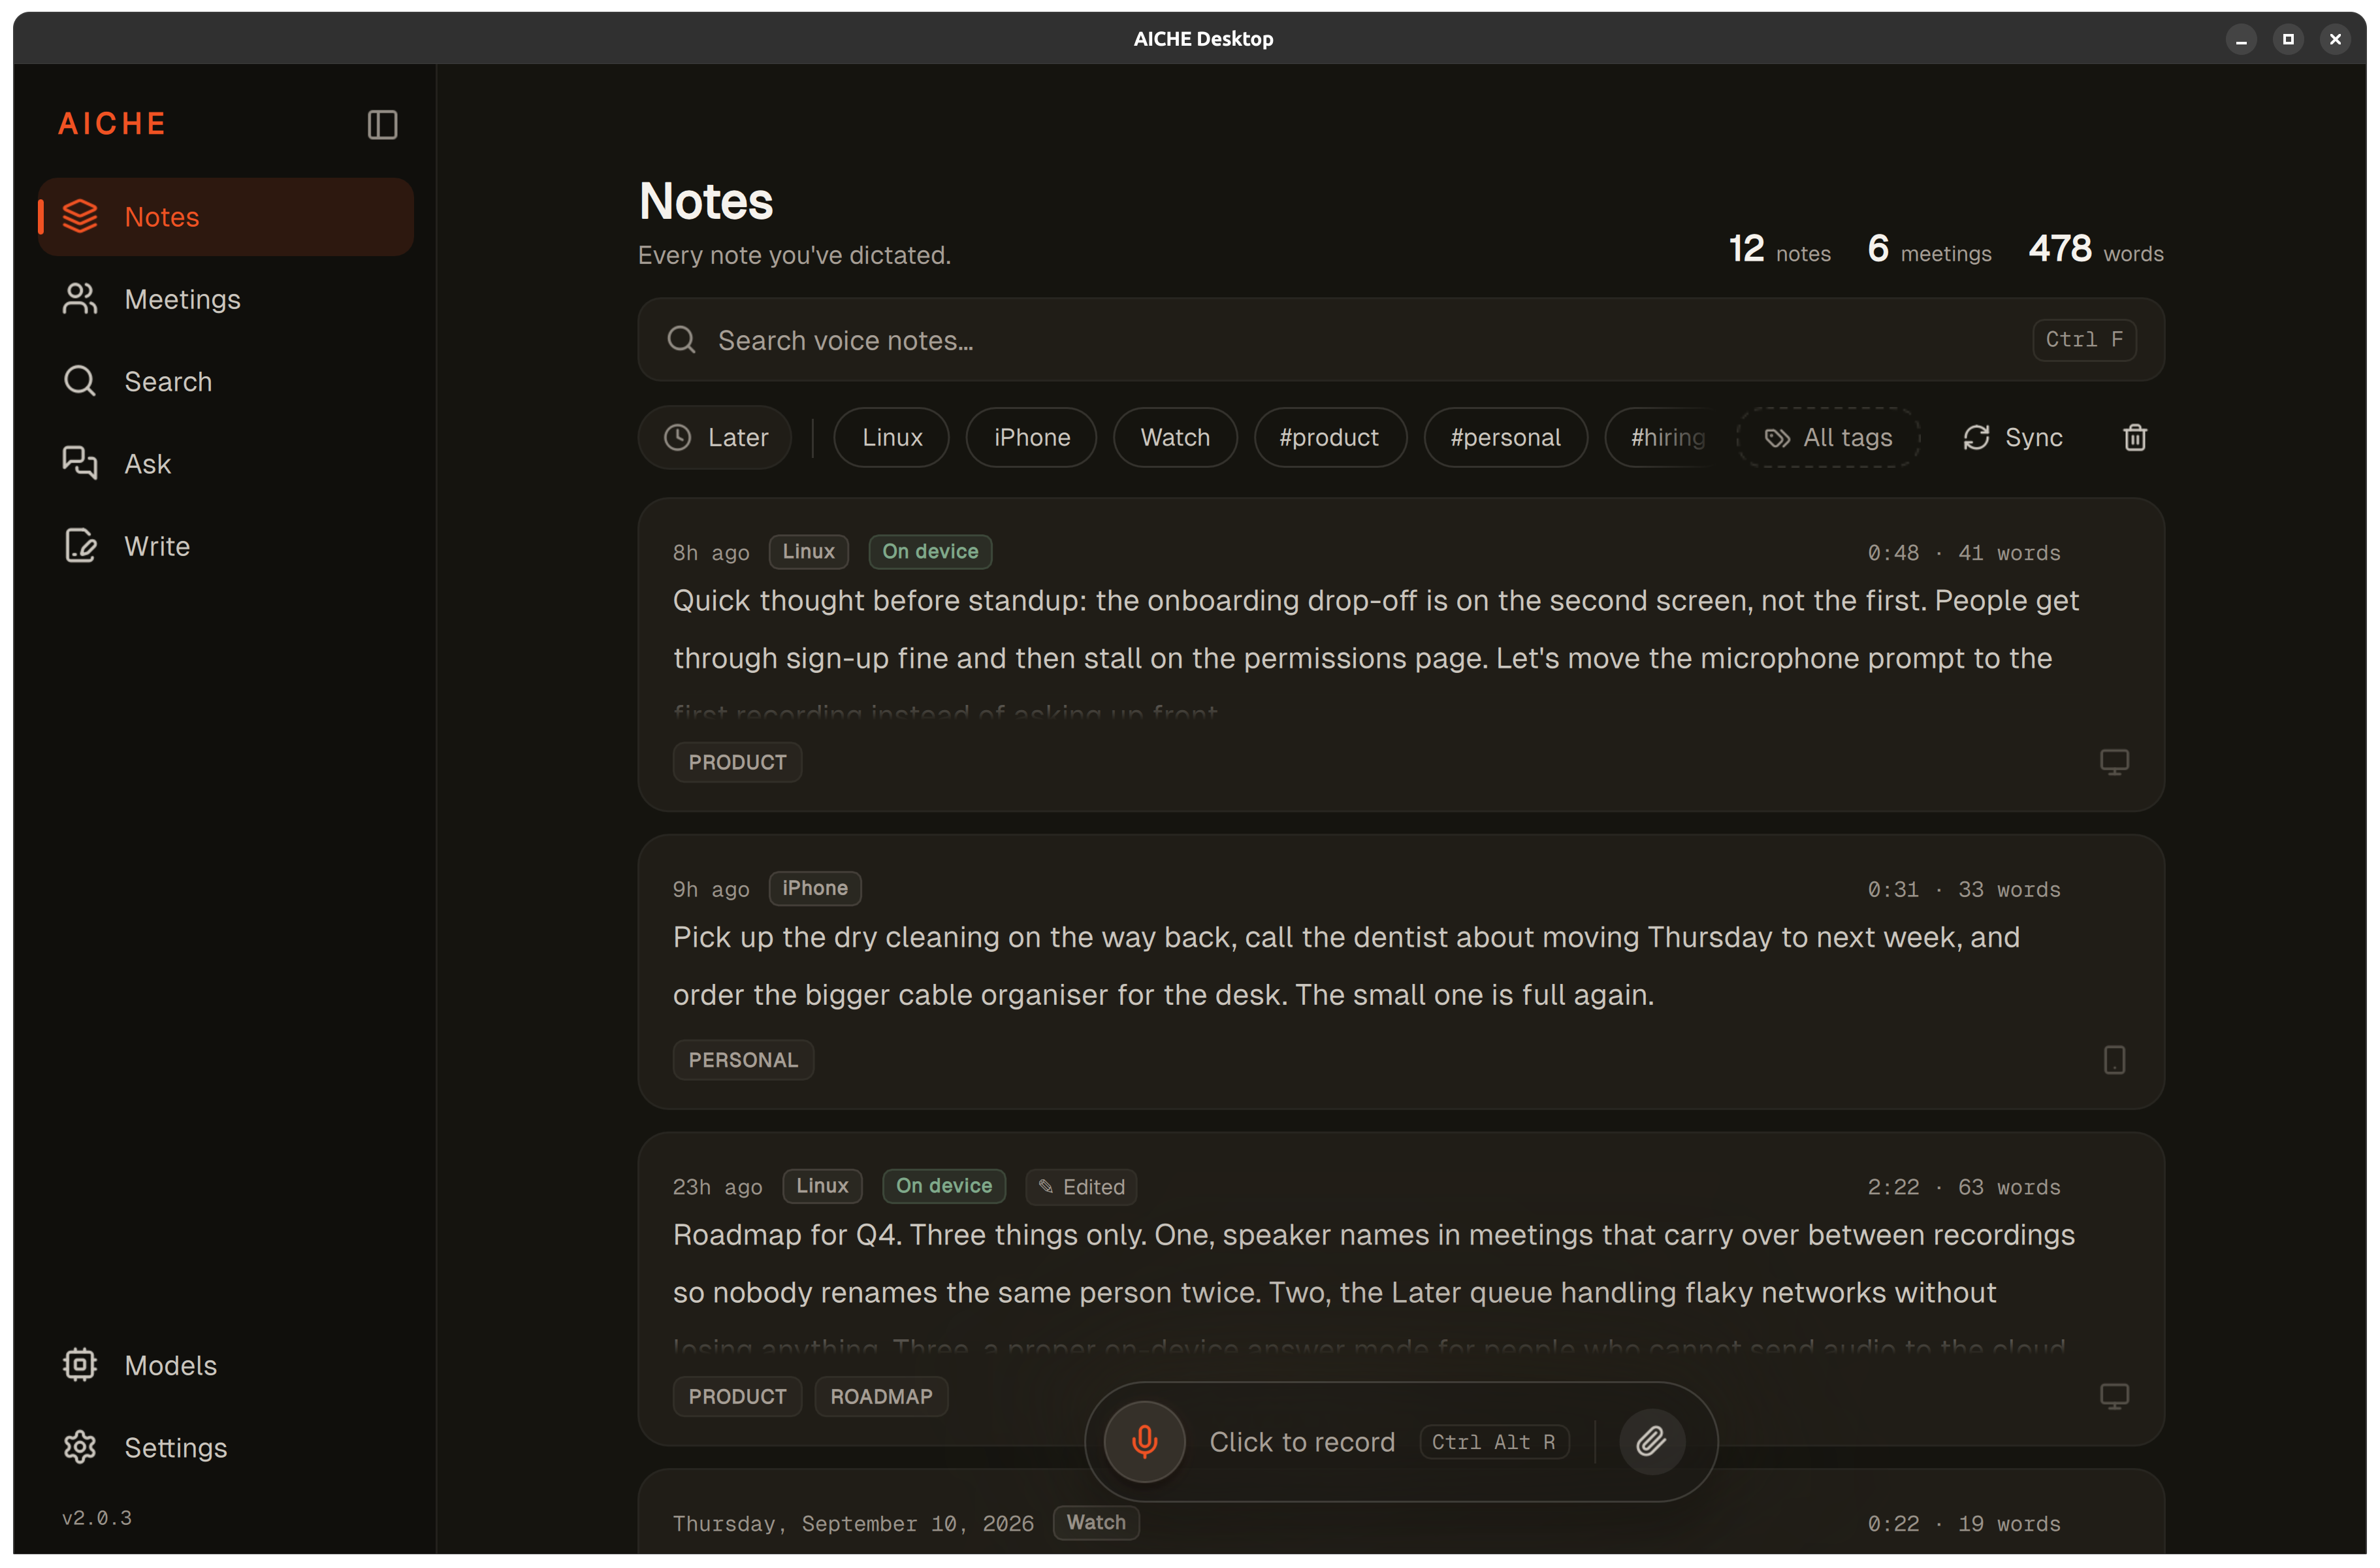Click On device badge on 8h ago note
The image size is (2380, 1568).
(x=930, y=551)
